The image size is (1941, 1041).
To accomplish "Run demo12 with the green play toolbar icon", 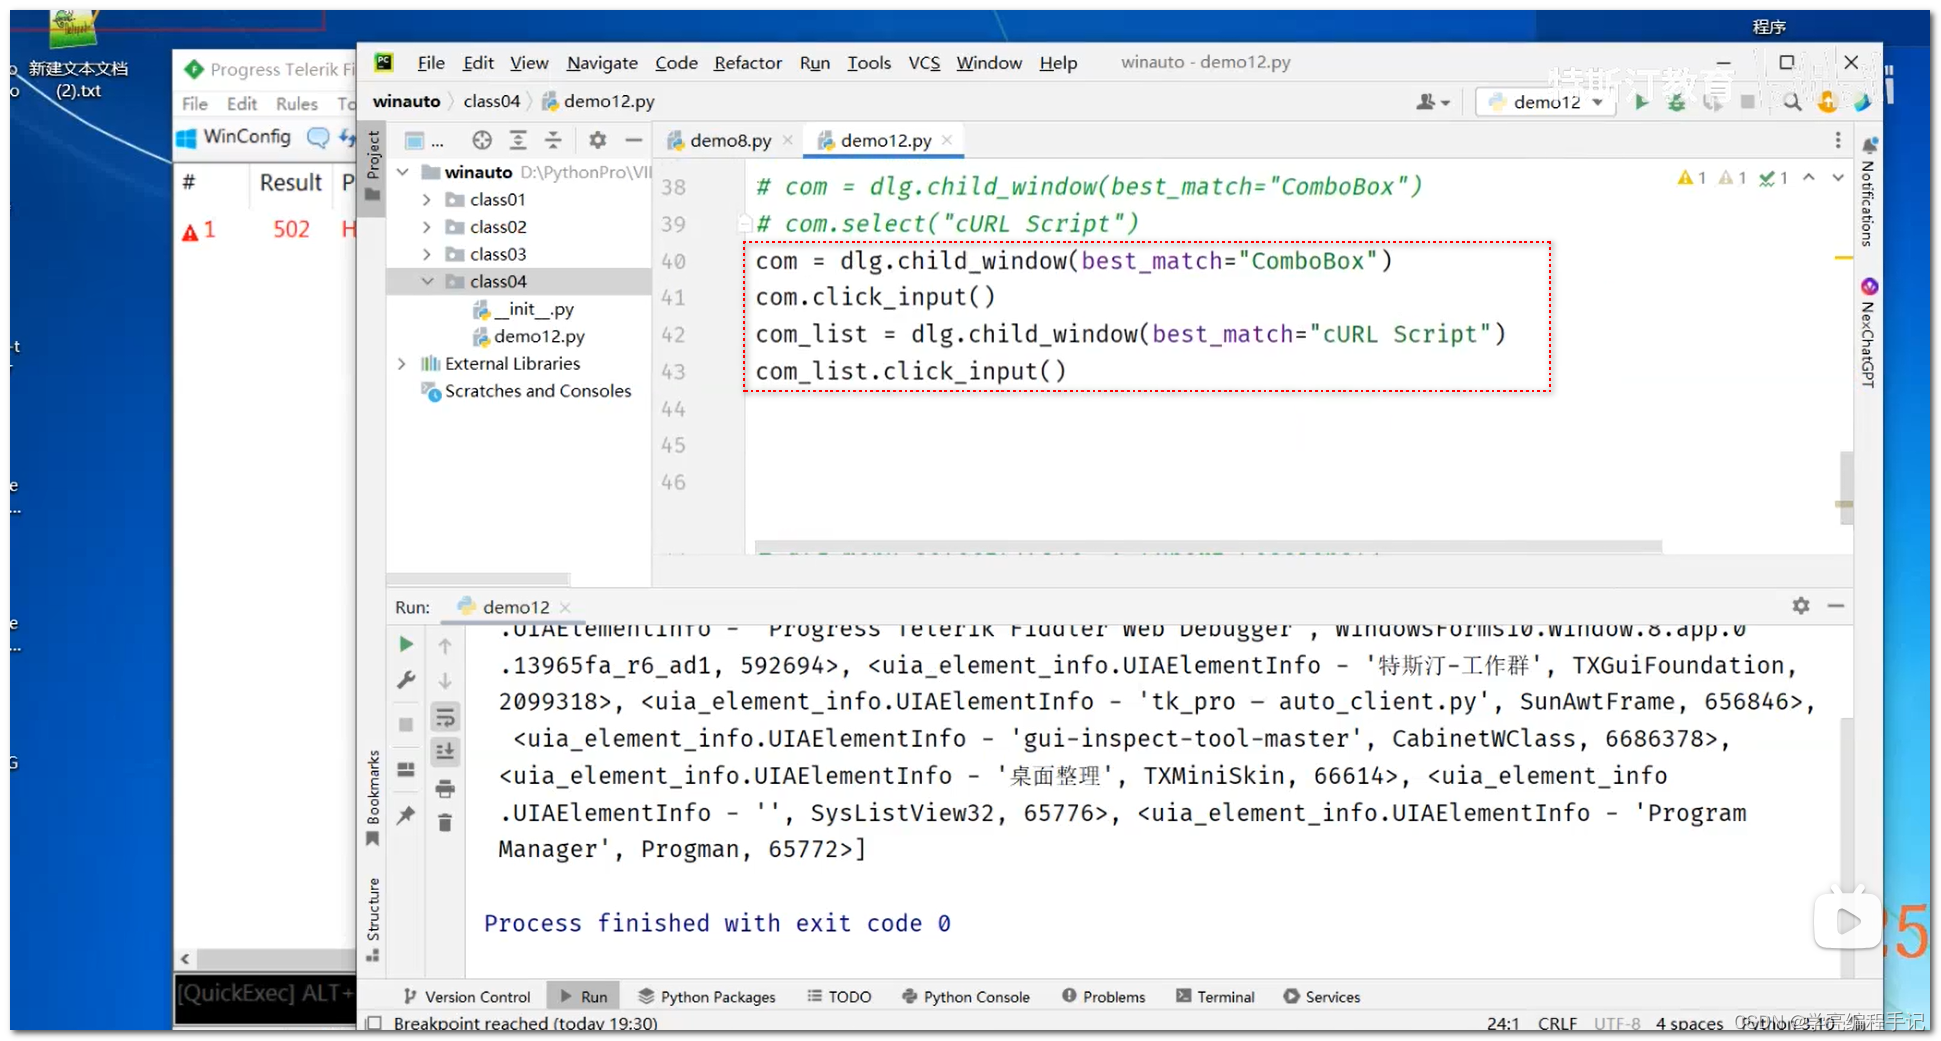I will tap(1643, 101).
